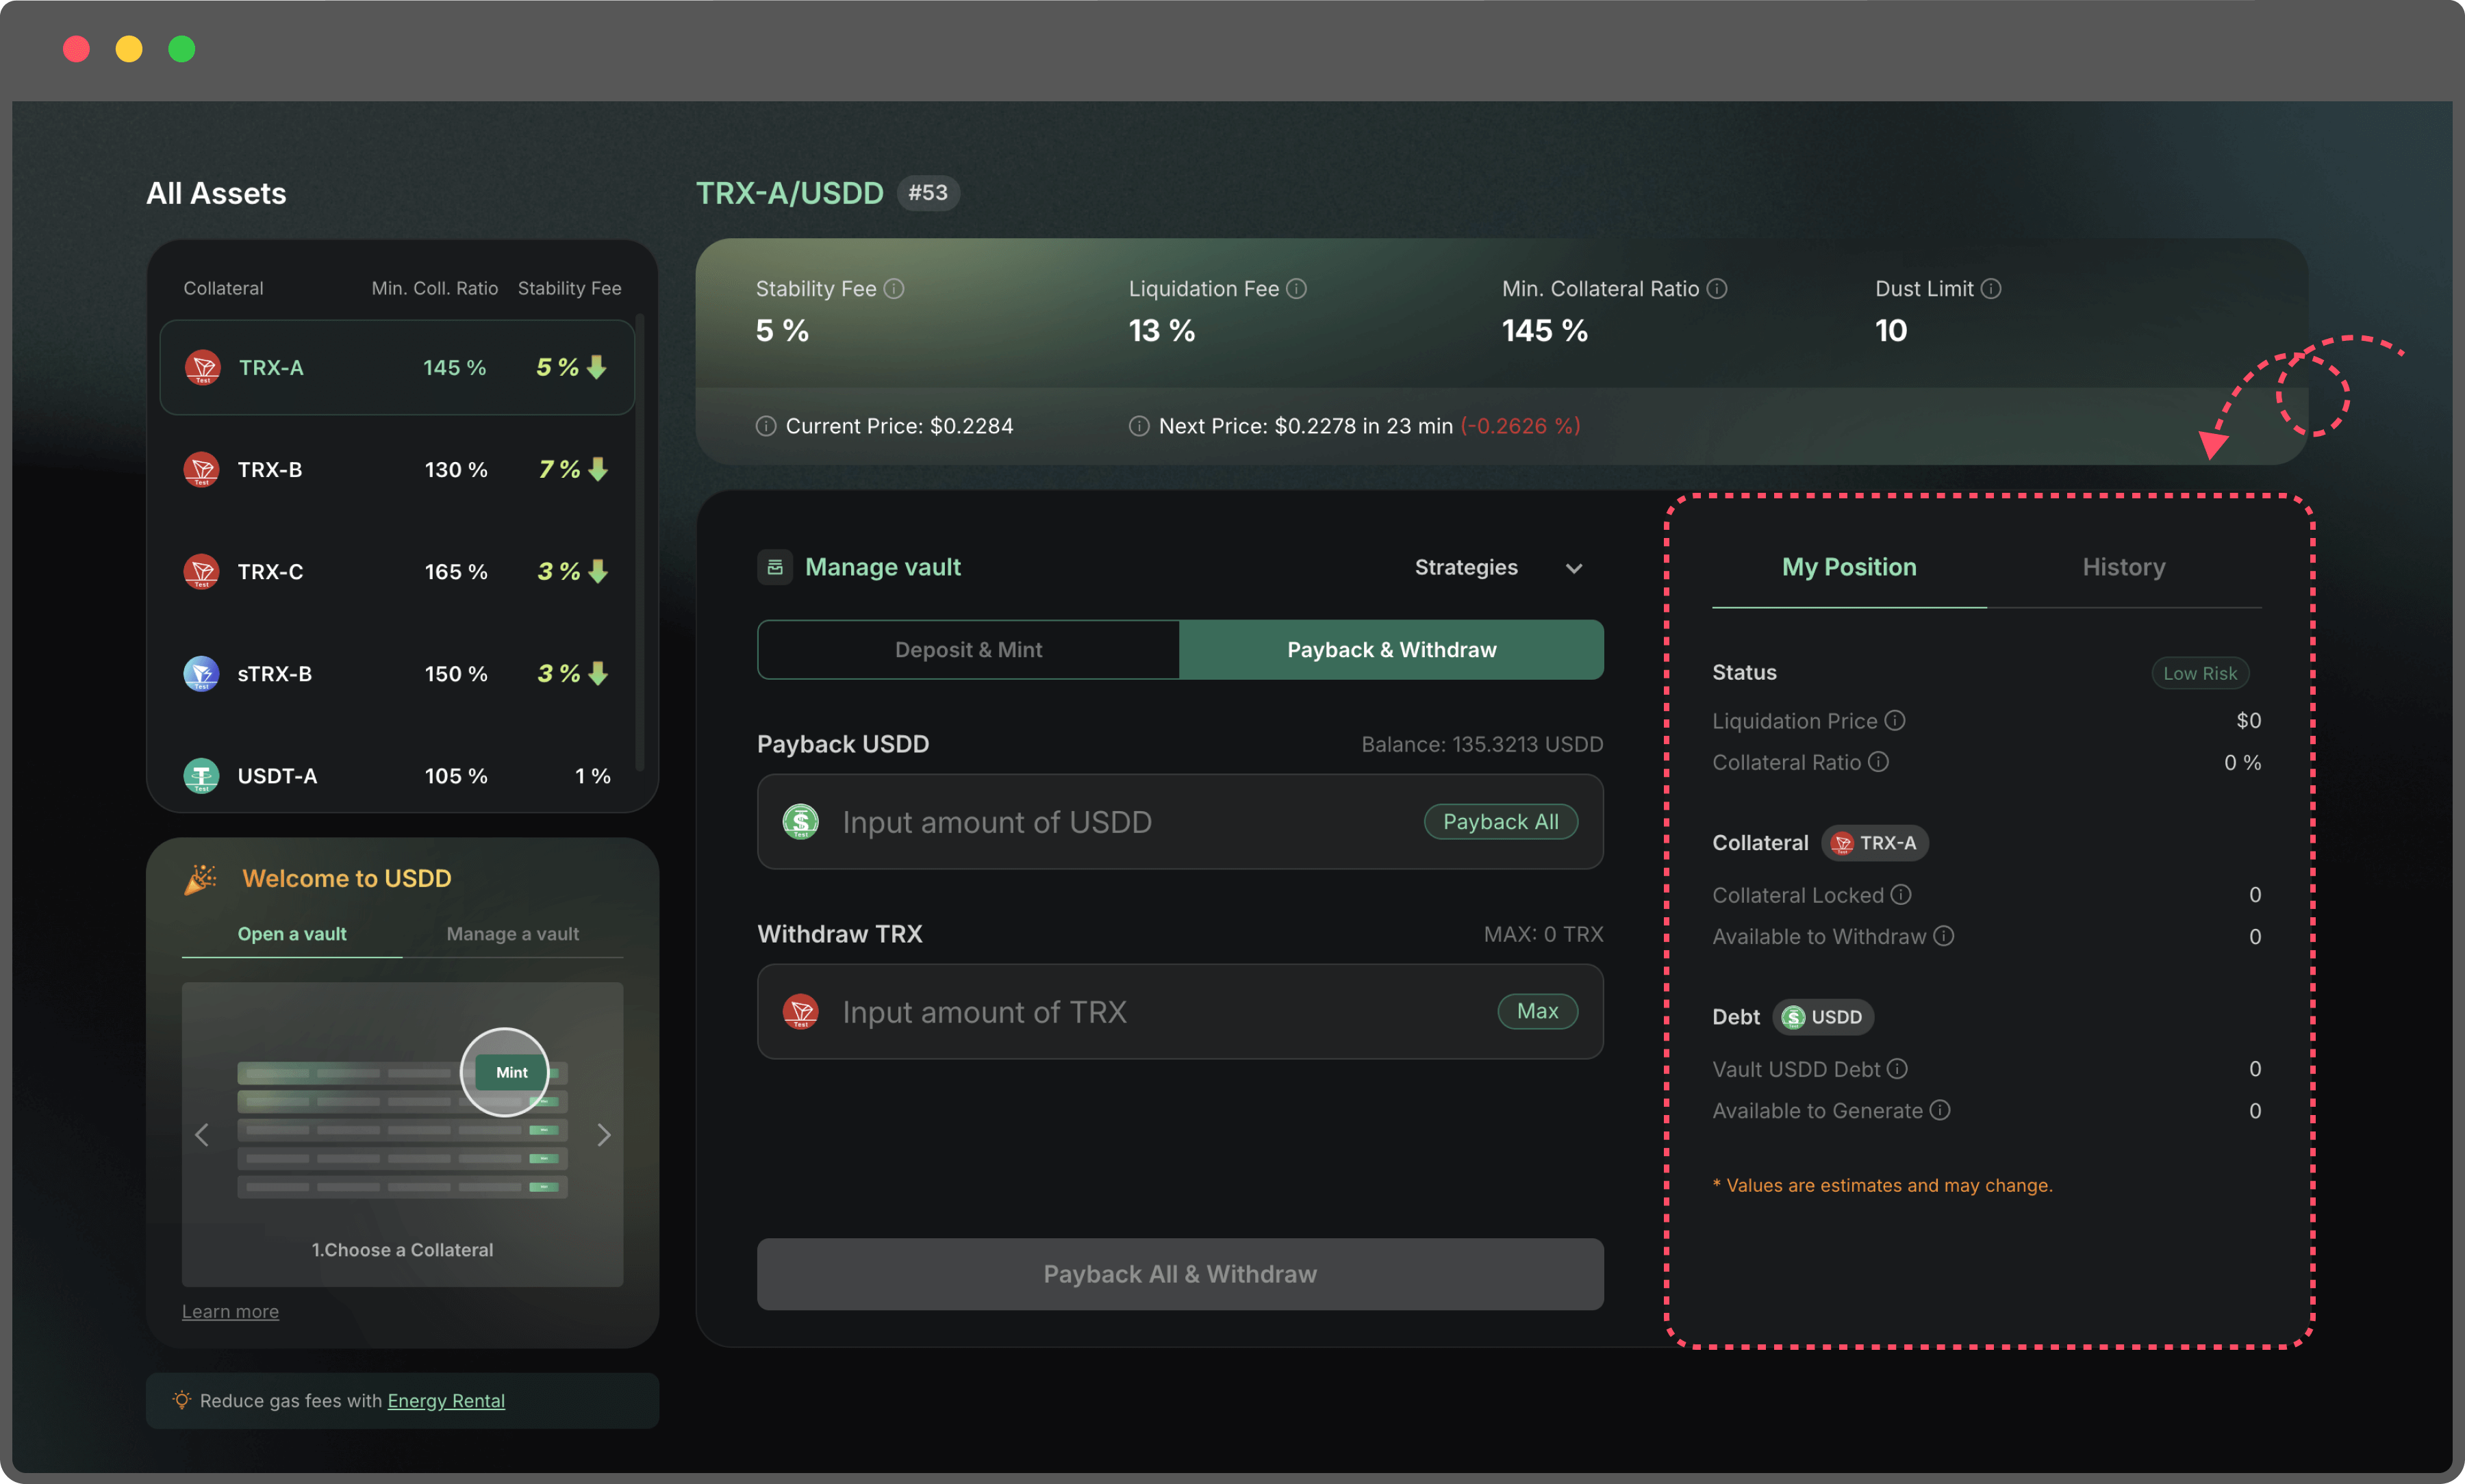Click the Min. Collateral Ratio info icon
This screenshot has width=2465, height=1484.
point(1716,289)
